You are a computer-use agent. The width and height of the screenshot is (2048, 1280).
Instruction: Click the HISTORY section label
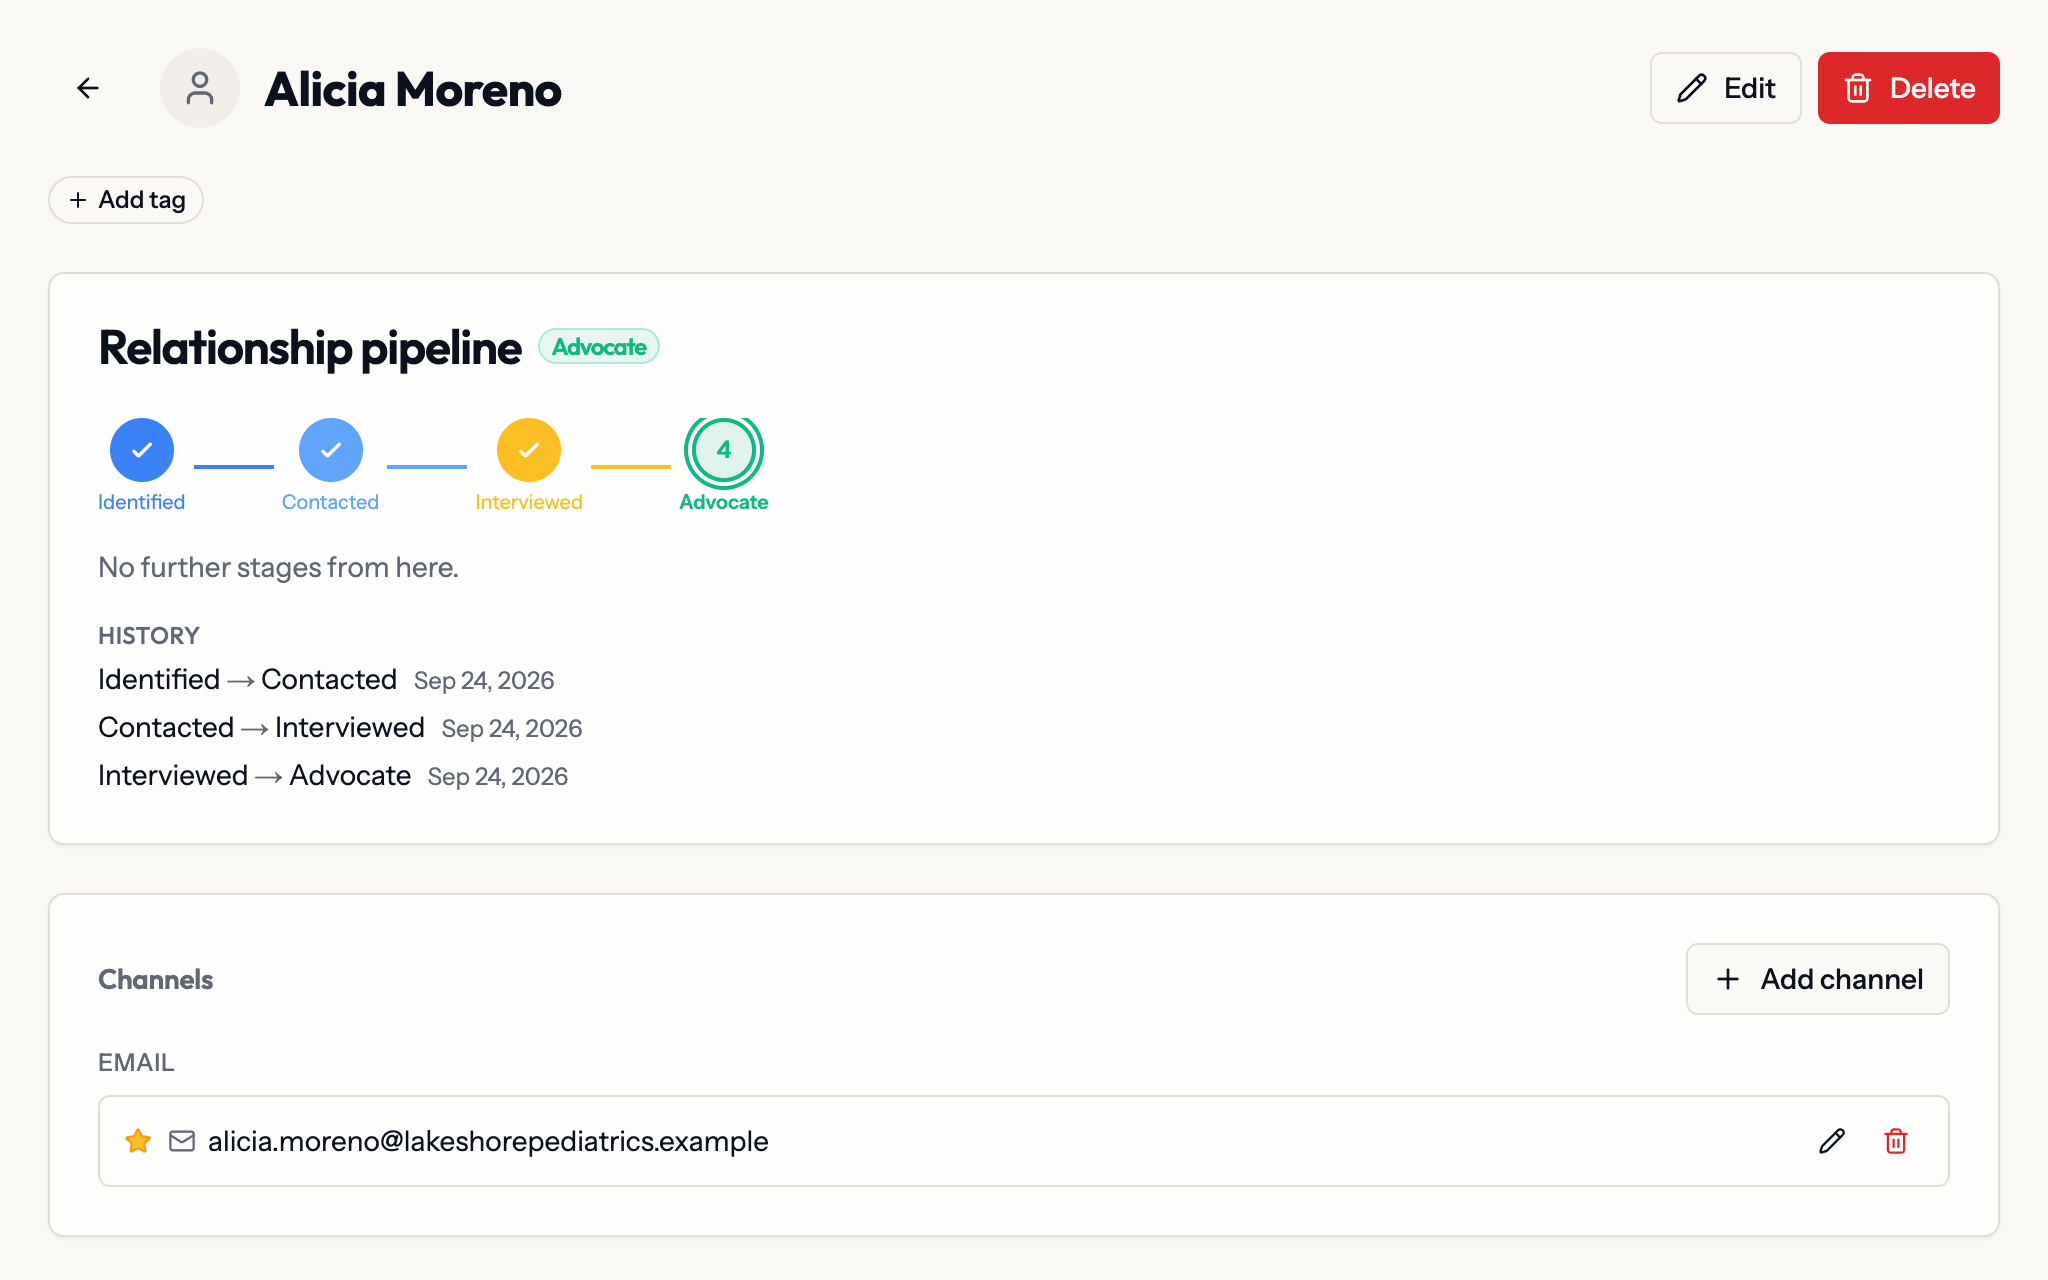[x=149, y=636]
